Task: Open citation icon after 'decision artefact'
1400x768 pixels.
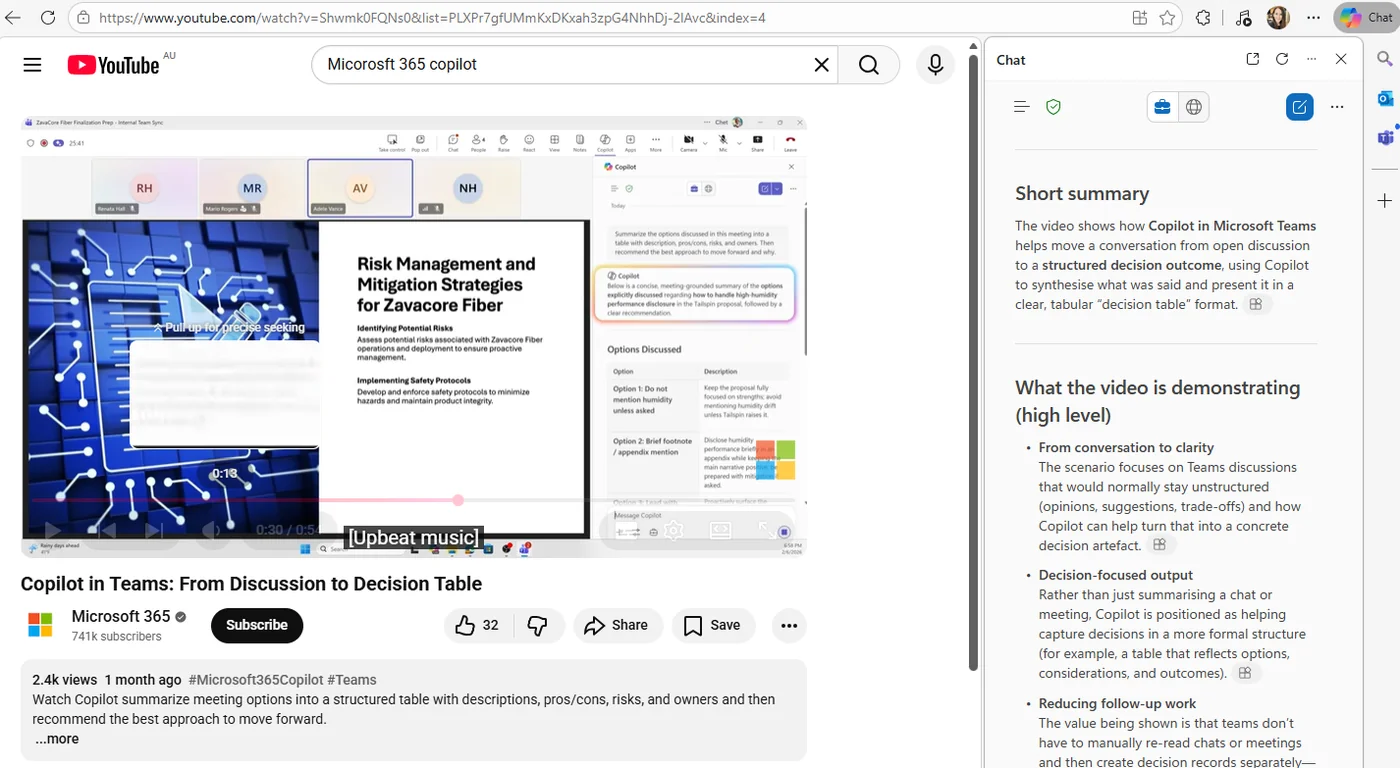Action: pos(1160,545)
